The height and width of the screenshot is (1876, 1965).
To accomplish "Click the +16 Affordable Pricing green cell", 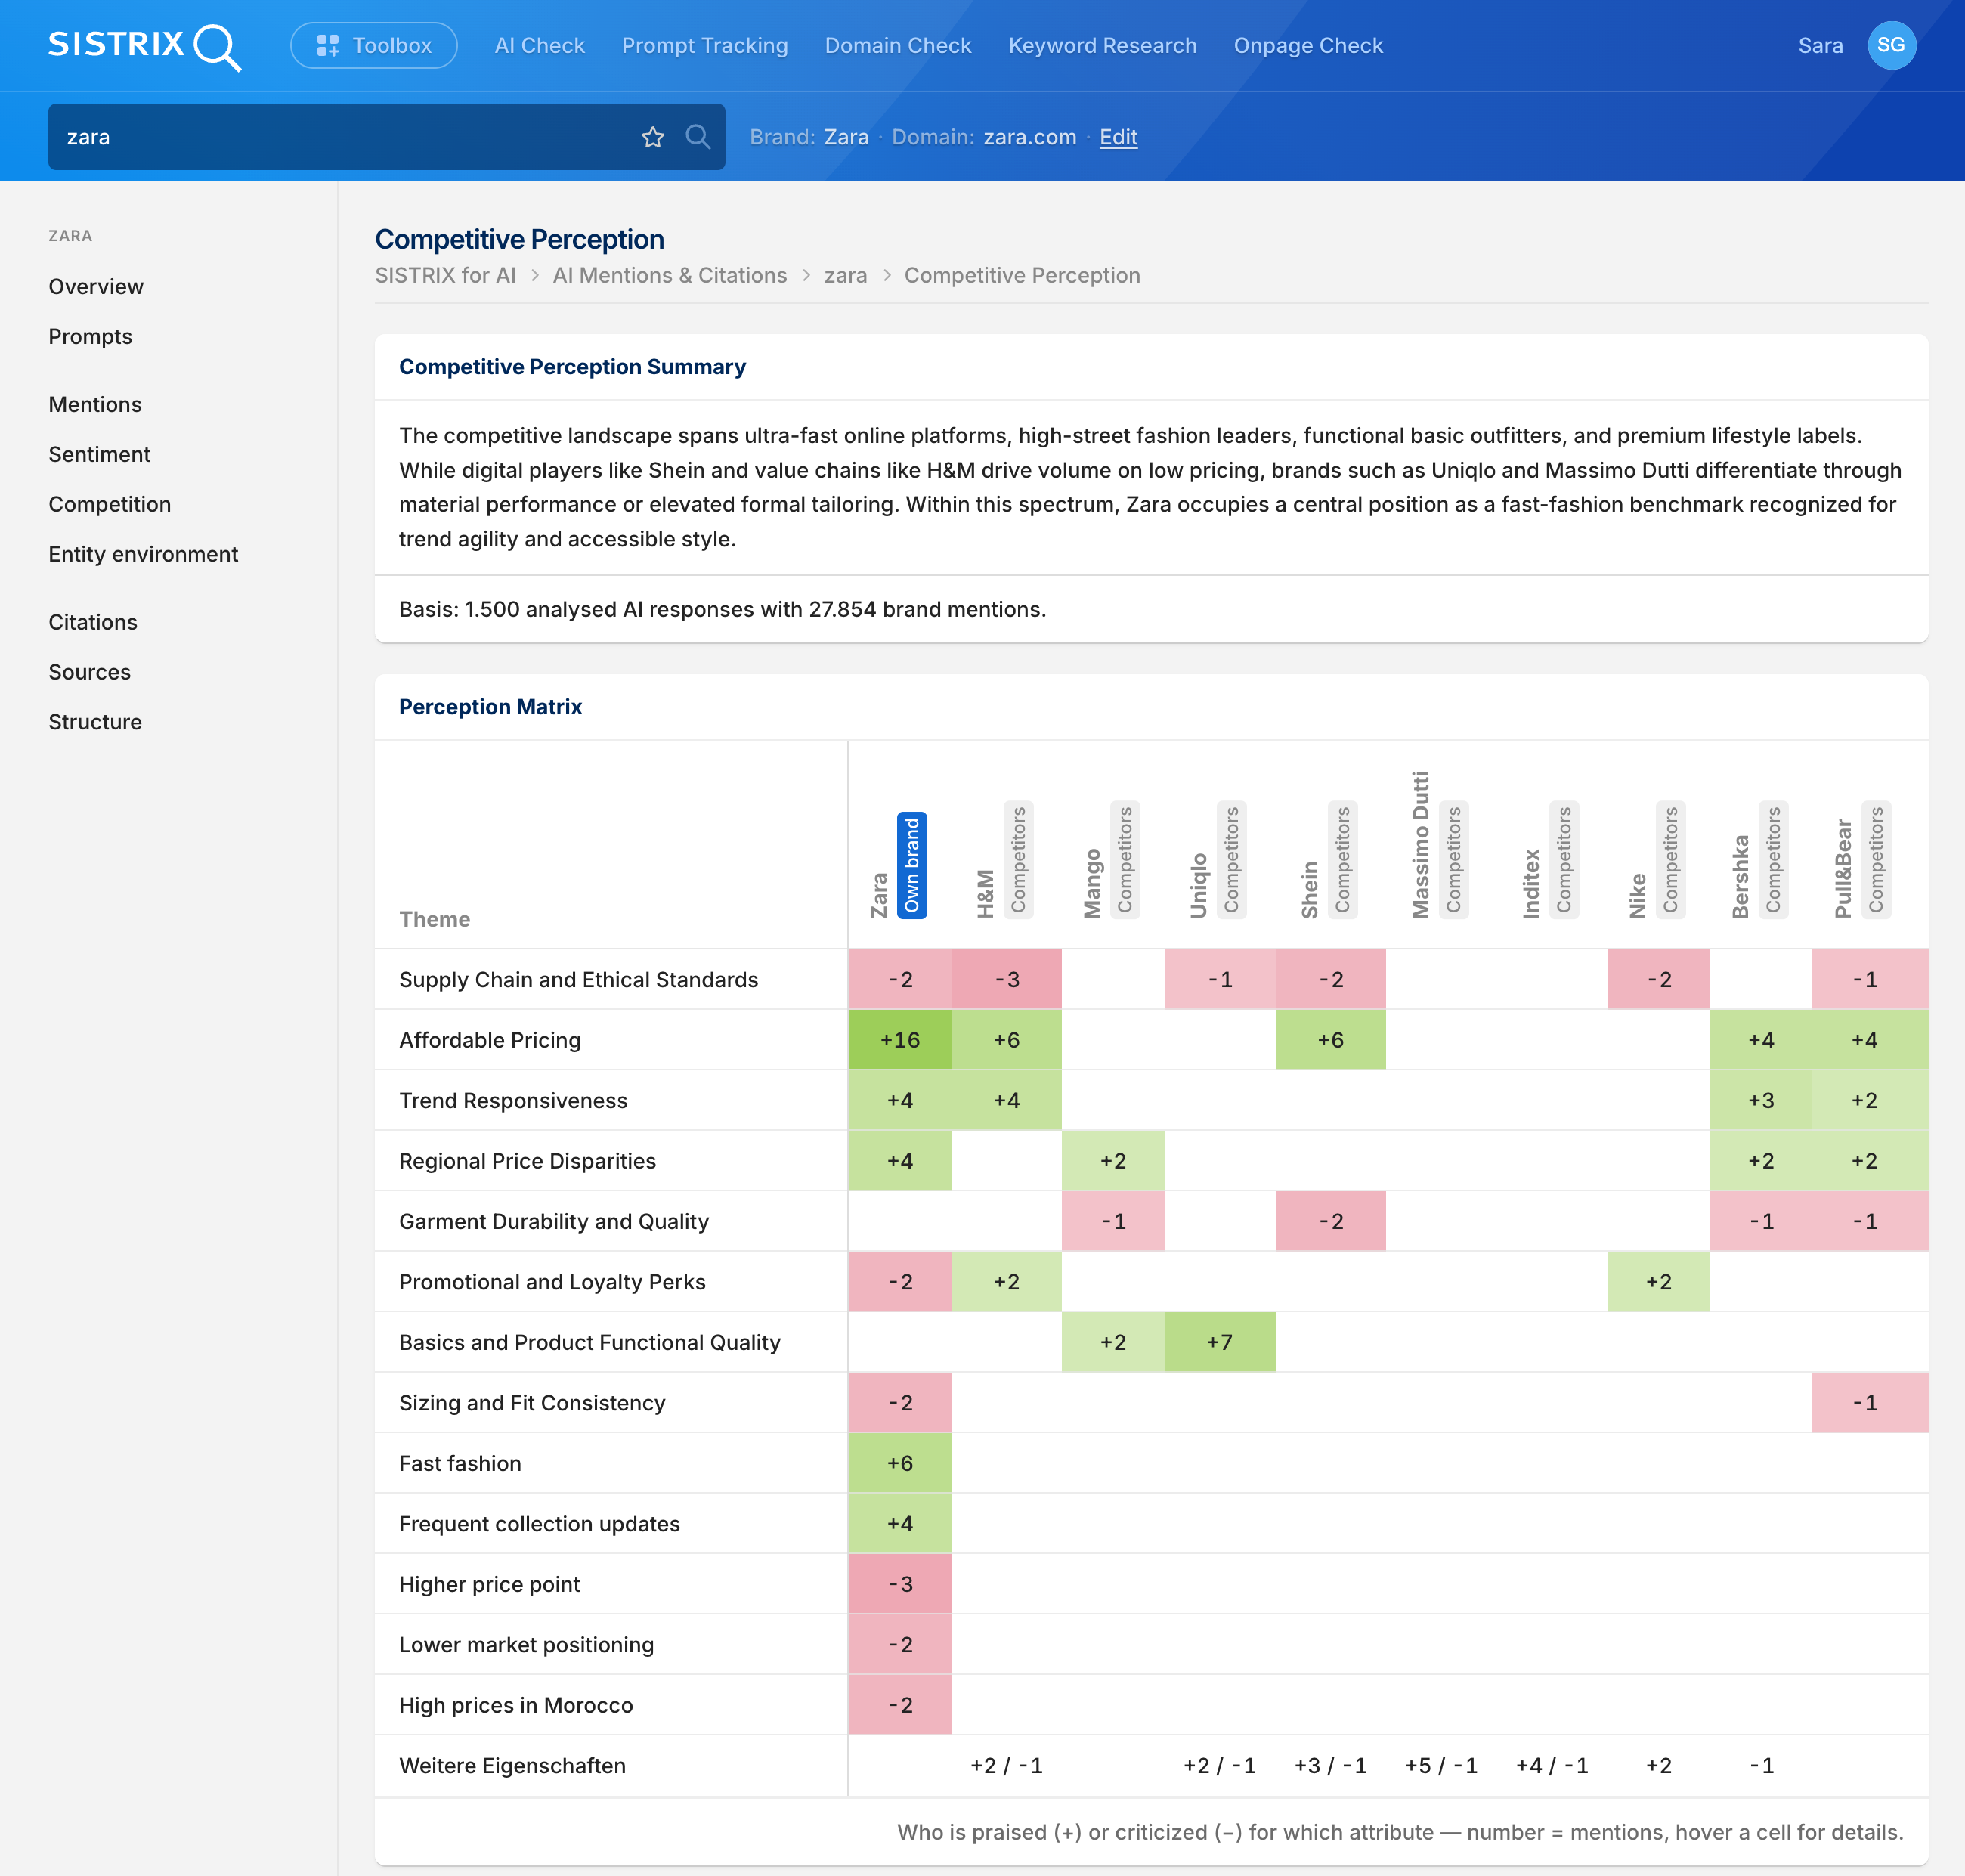I will coord(900,1040).
